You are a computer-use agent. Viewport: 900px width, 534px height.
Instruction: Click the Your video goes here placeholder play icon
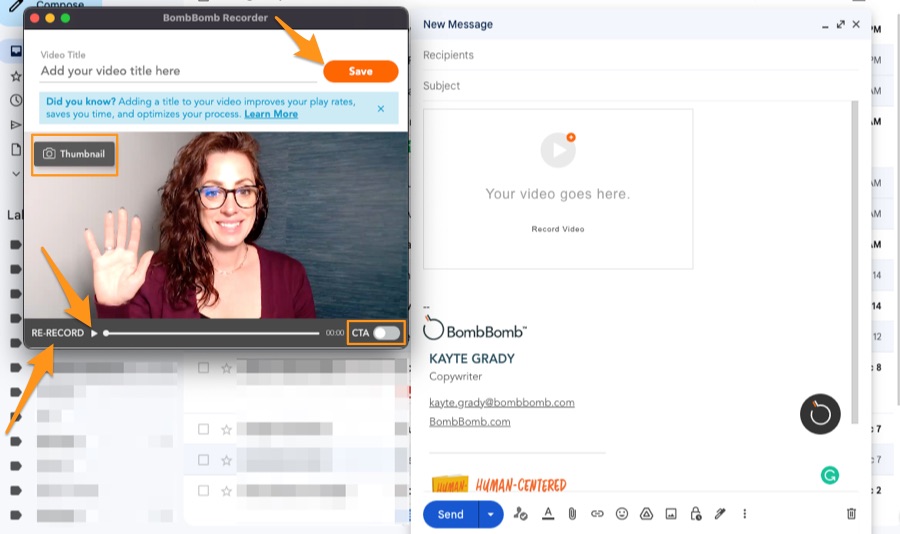tap(558, 150)
